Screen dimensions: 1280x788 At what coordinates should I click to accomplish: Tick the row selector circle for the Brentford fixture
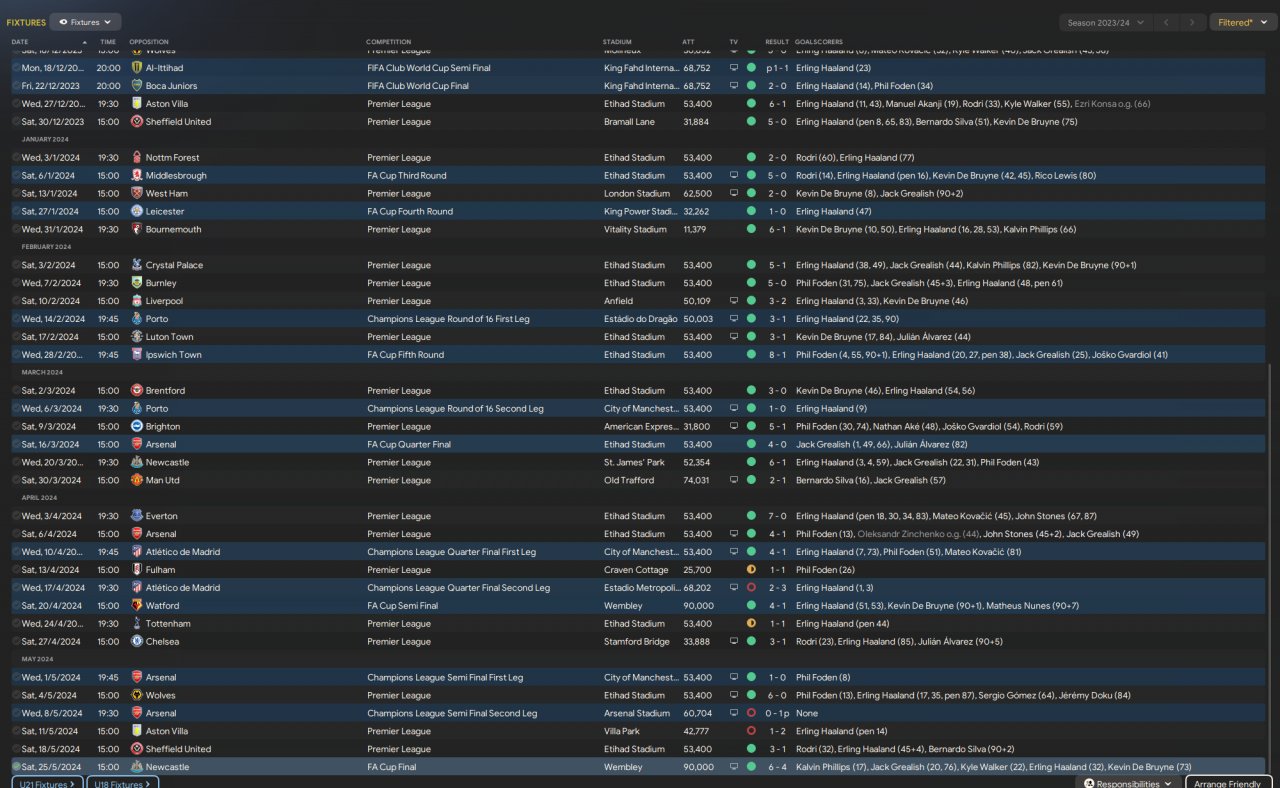pos(16,391)
